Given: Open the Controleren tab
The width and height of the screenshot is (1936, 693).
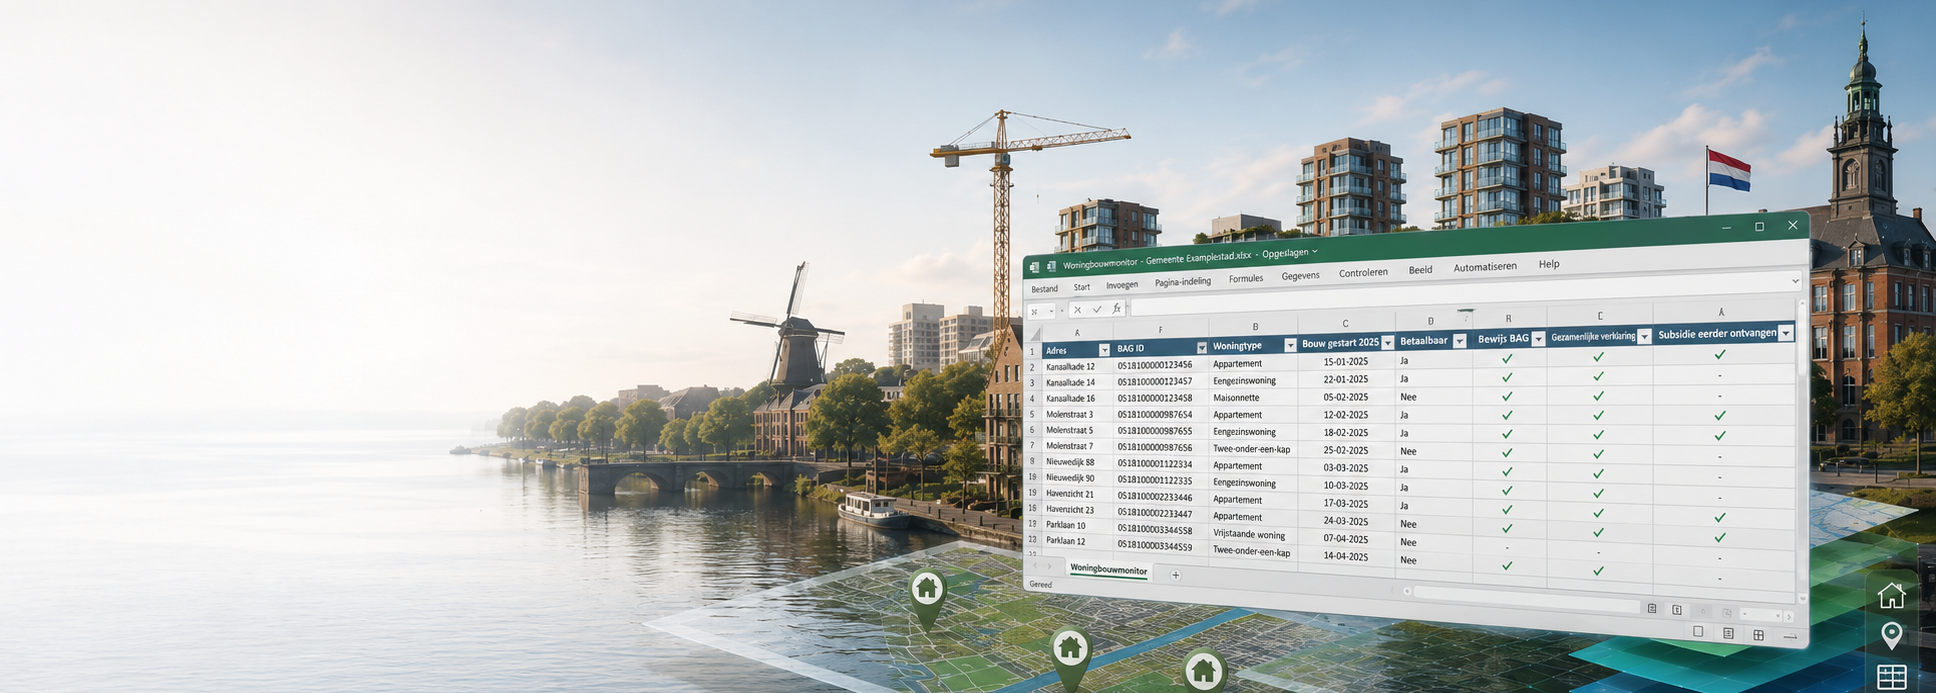Looking at the screenshot, I should coord(1363,273).
